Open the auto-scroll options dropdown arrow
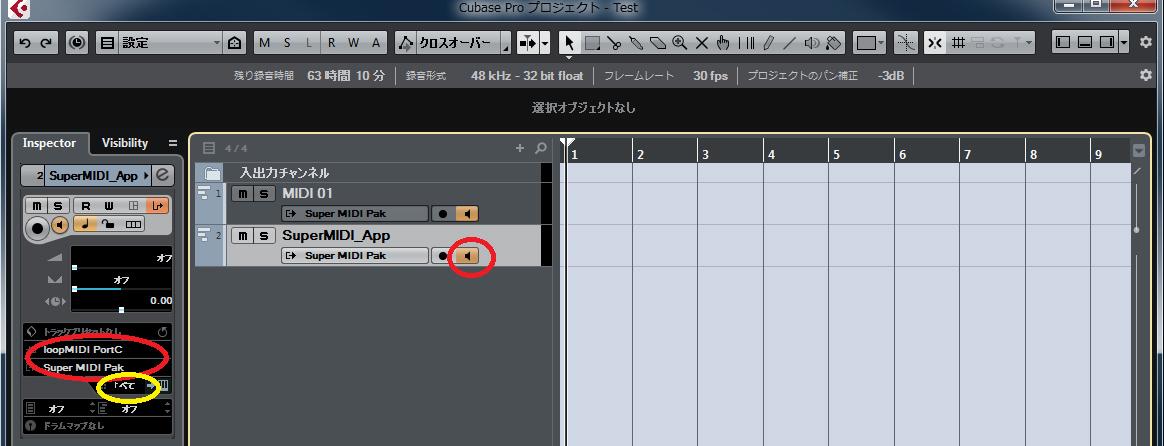This screenshot has width=1164, height=446. coord(545,43)
